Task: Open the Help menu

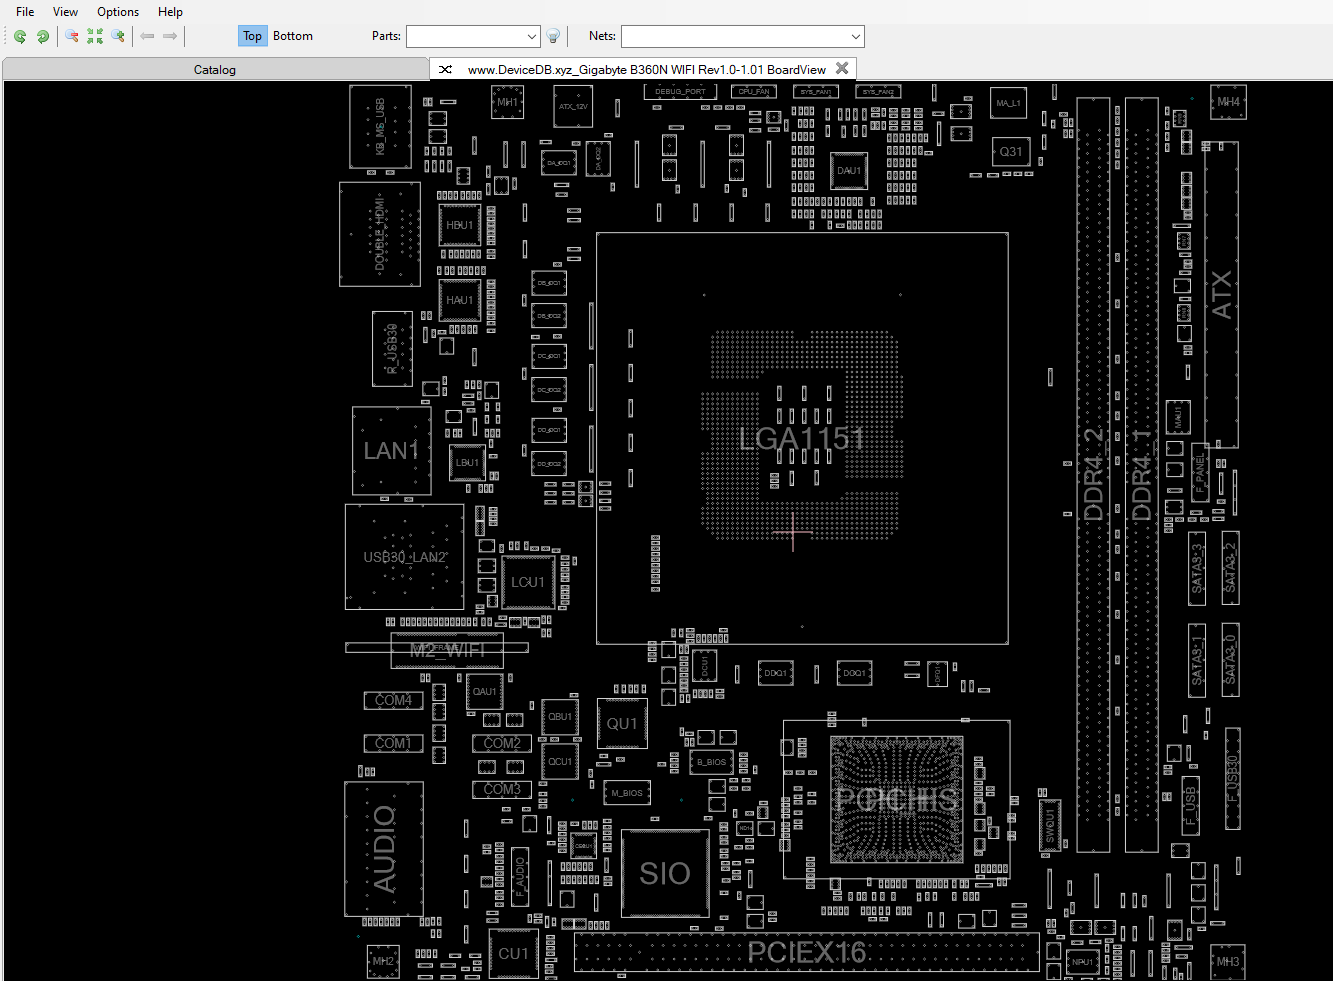Action: tap(170, 11)
